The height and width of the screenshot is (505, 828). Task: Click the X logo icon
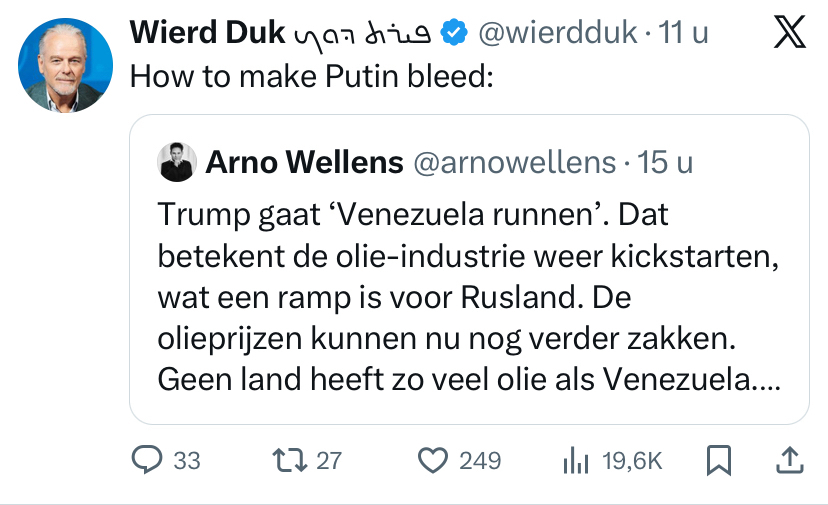790,35
